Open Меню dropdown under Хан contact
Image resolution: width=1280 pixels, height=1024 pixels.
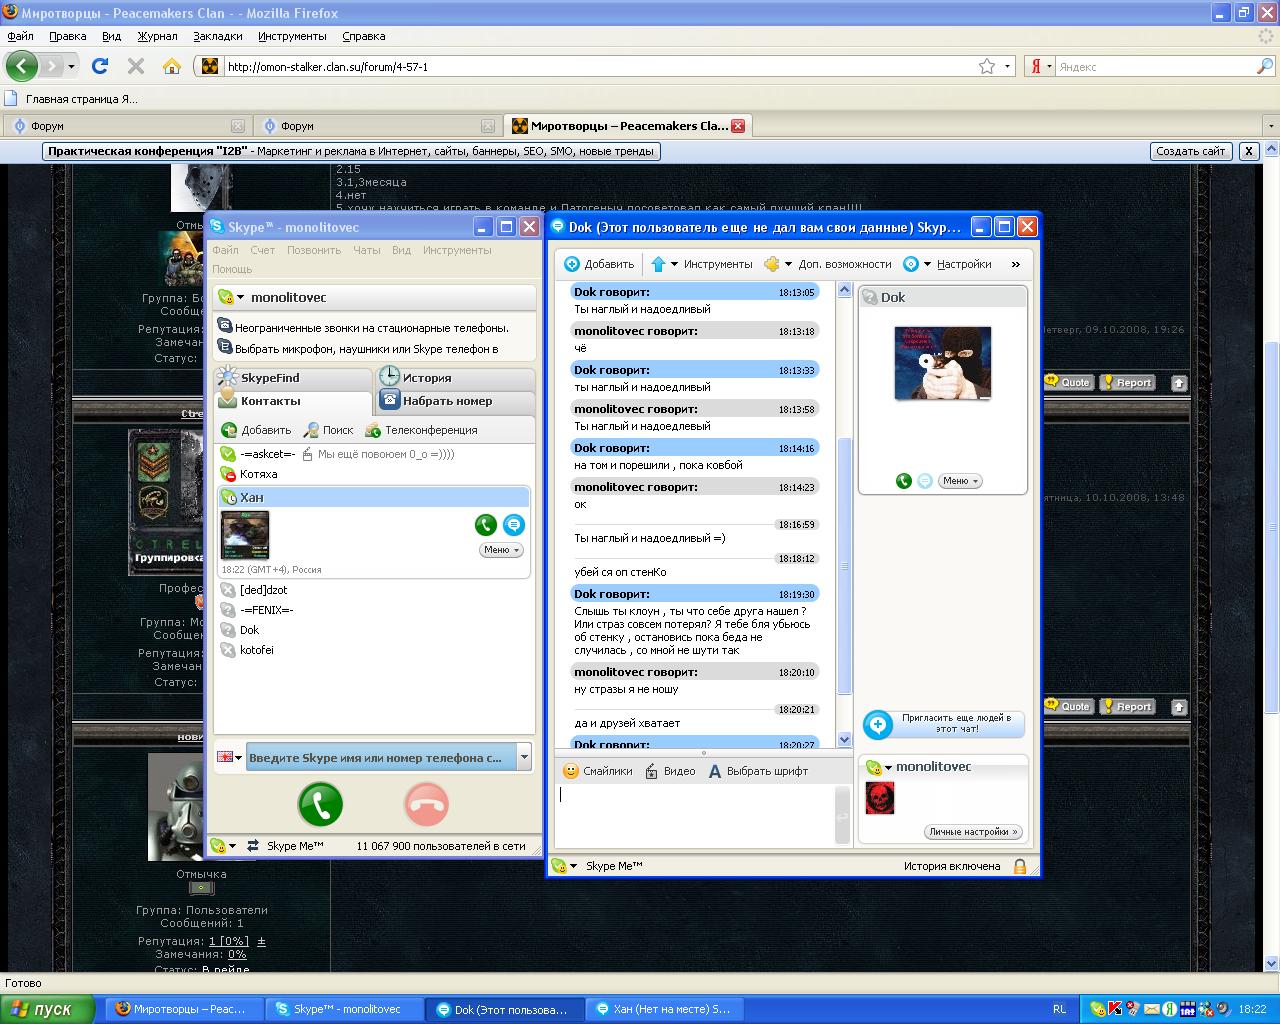[501, 550]
